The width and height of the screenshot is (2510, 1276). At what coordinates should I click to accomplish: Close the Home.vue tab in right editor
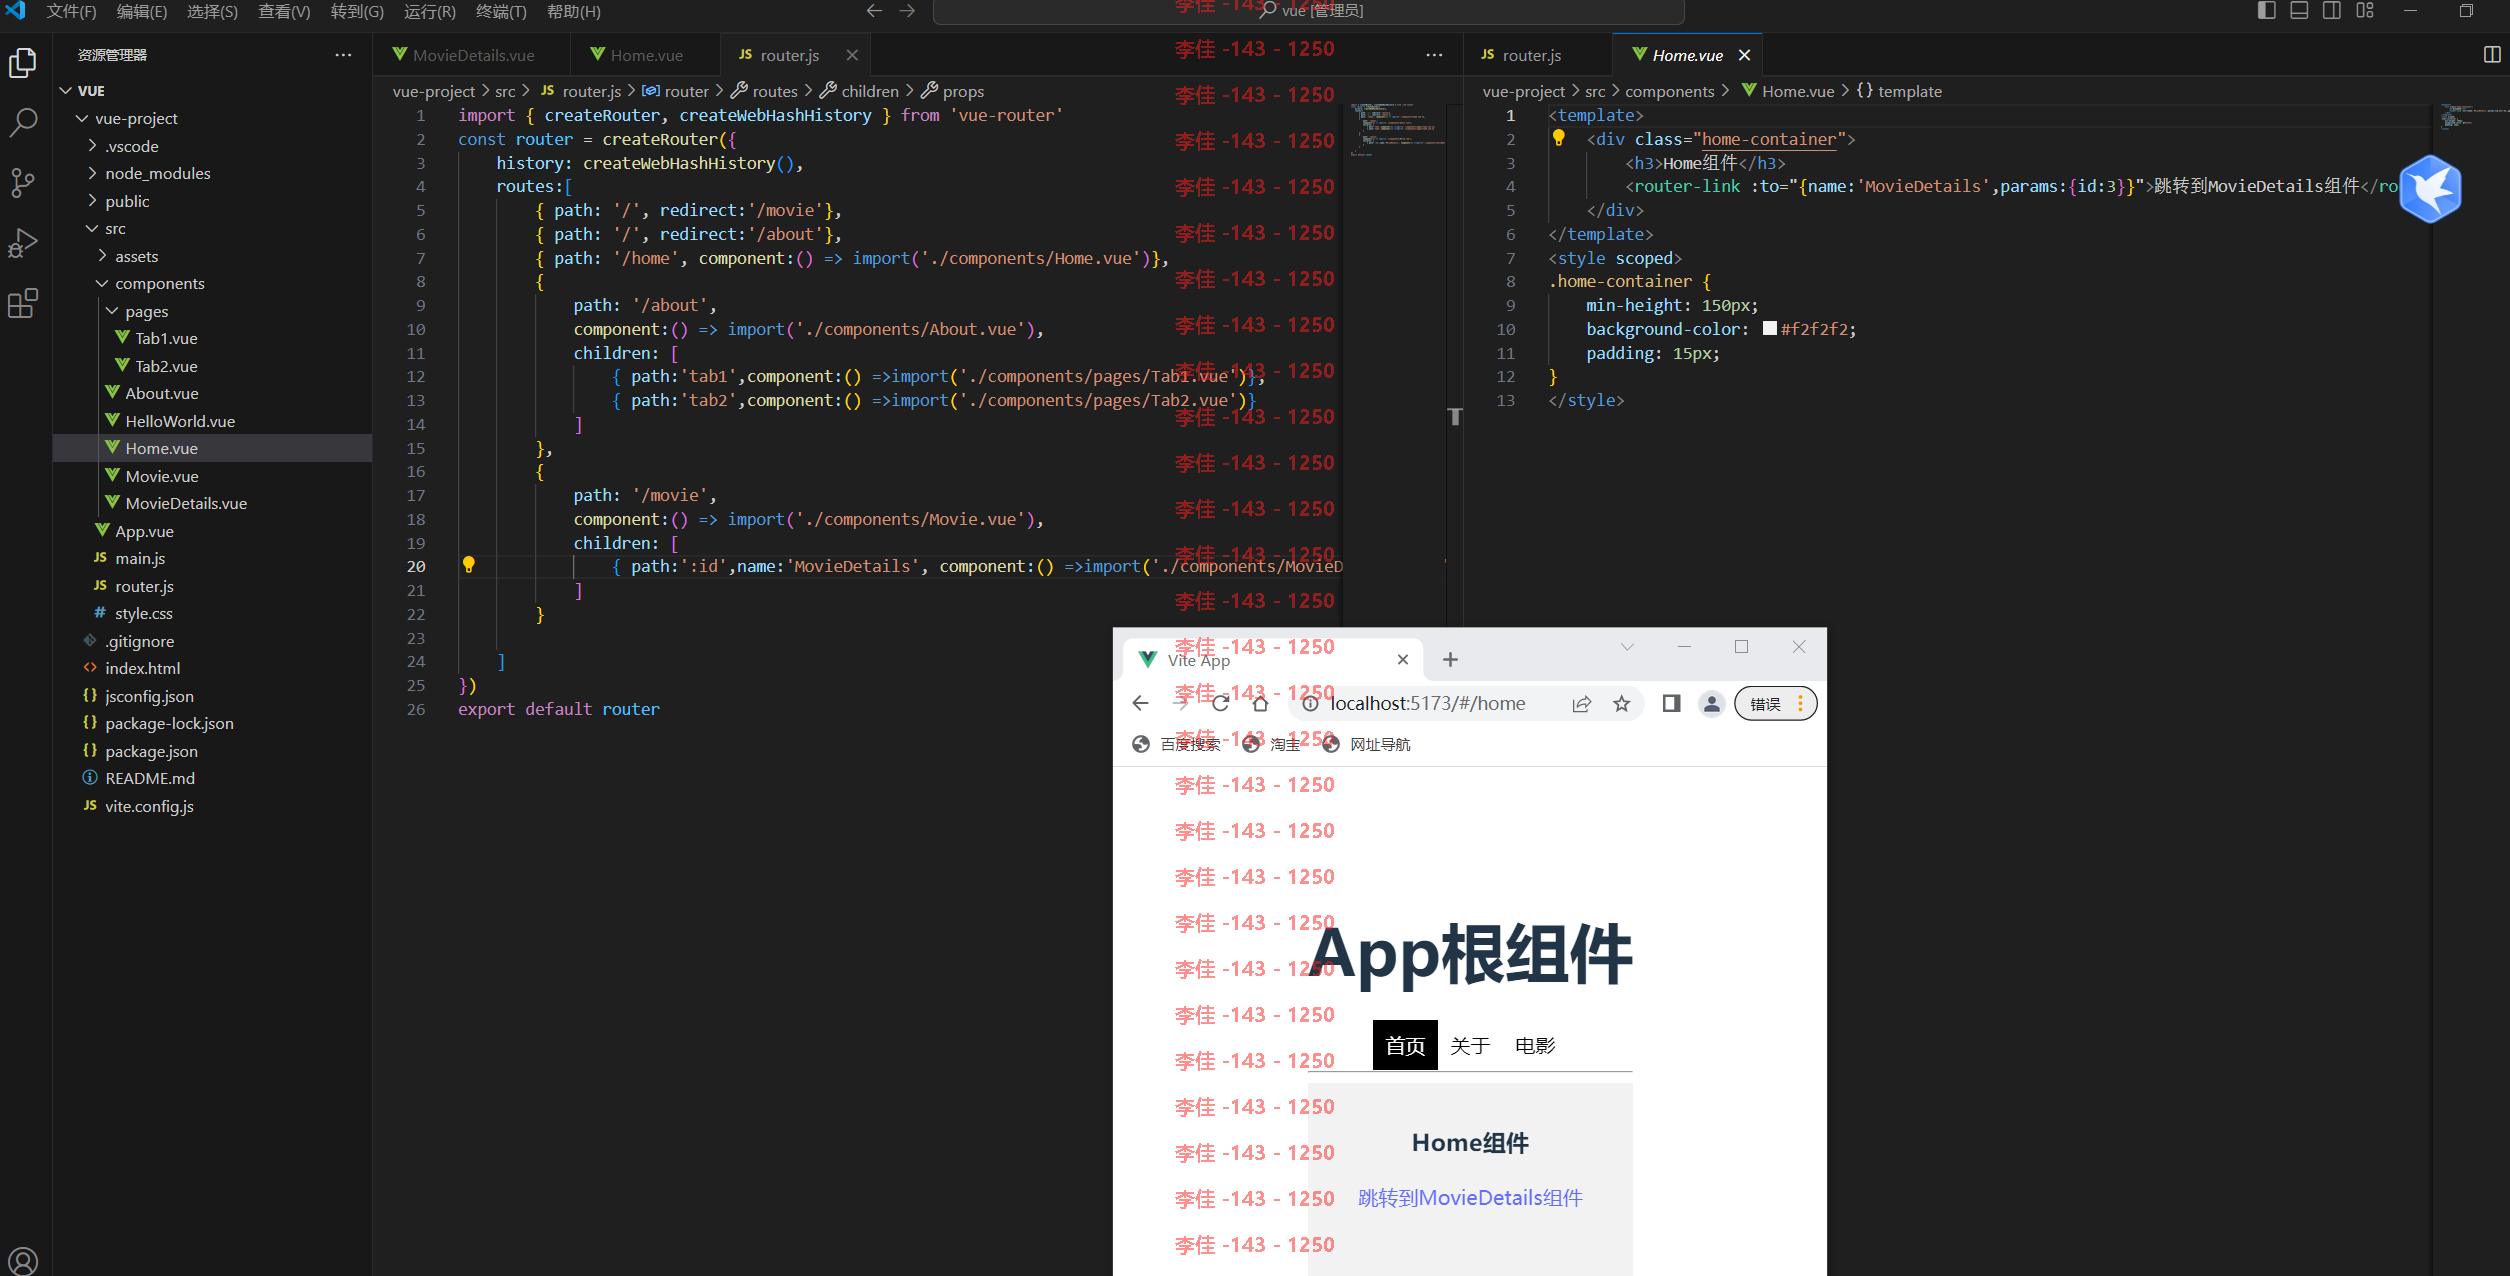1744,55
